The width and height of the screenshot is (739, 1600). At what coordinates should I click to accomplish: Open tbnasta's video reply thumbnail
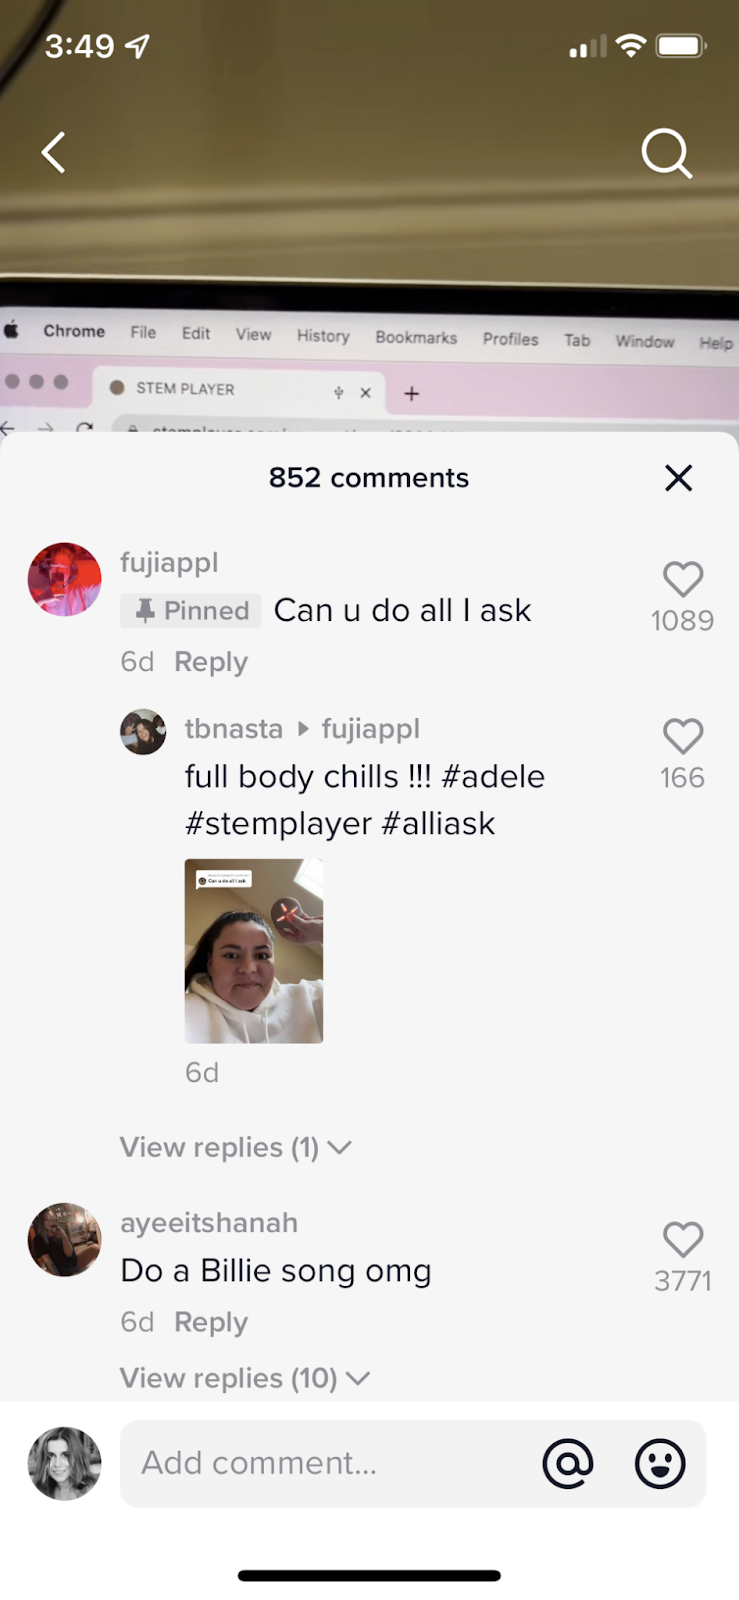254,951
